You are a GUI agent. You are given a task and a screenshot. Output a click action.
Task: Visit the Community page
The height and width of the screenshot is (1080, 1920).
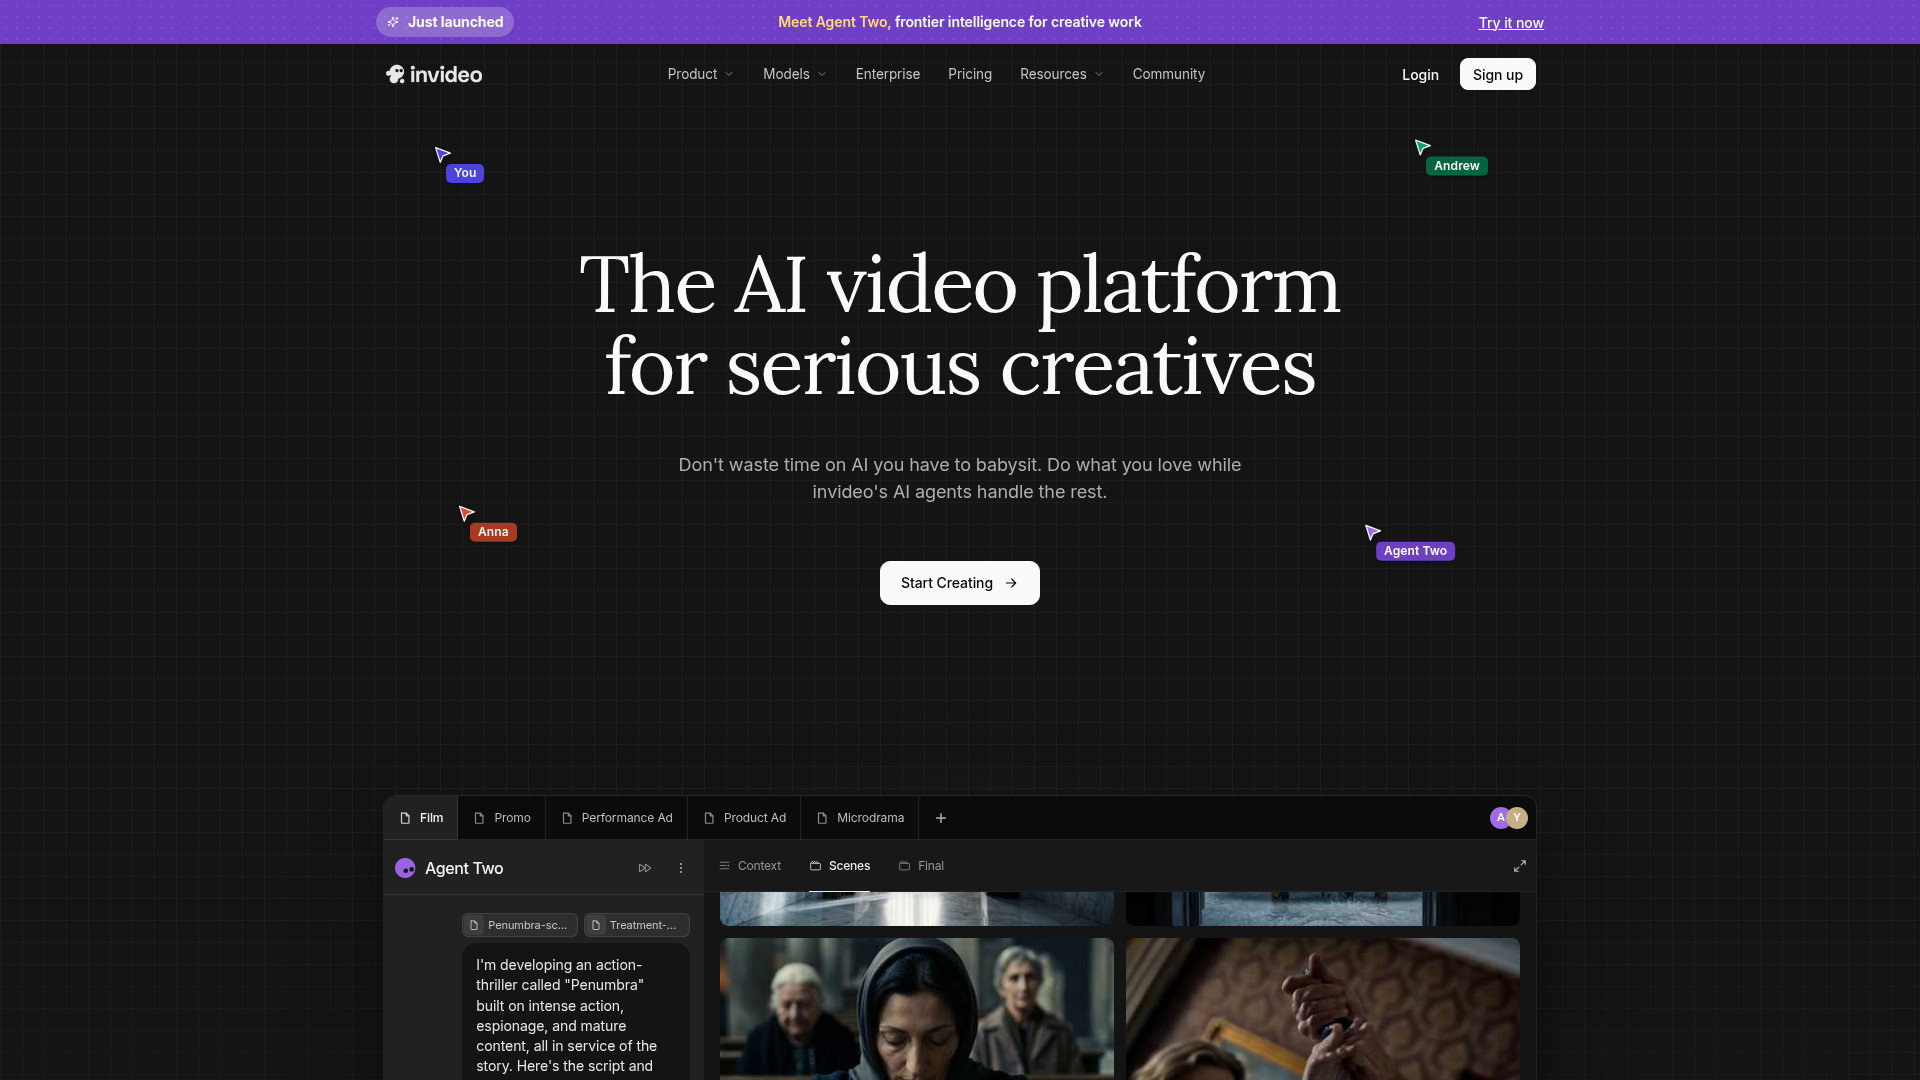click(1168, 74)
